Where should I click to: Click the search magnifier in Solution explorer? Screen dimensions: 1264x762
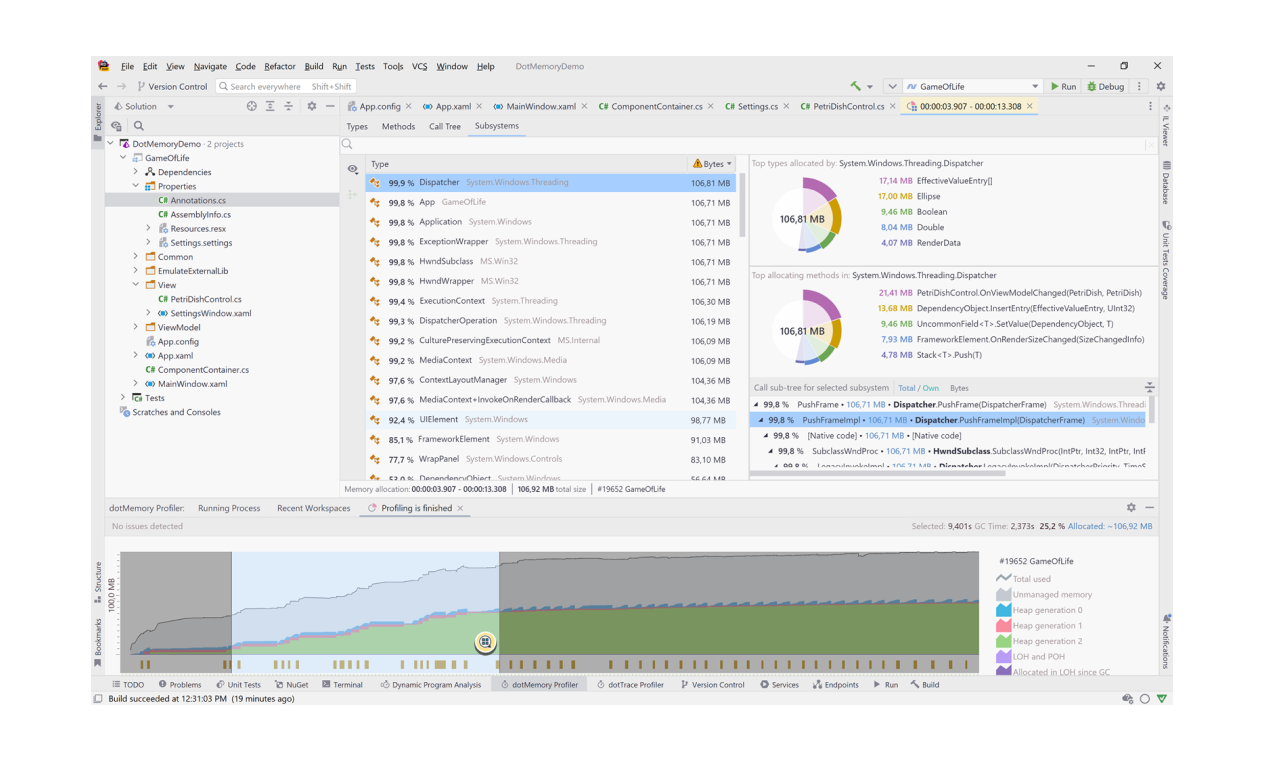[139, 126]
